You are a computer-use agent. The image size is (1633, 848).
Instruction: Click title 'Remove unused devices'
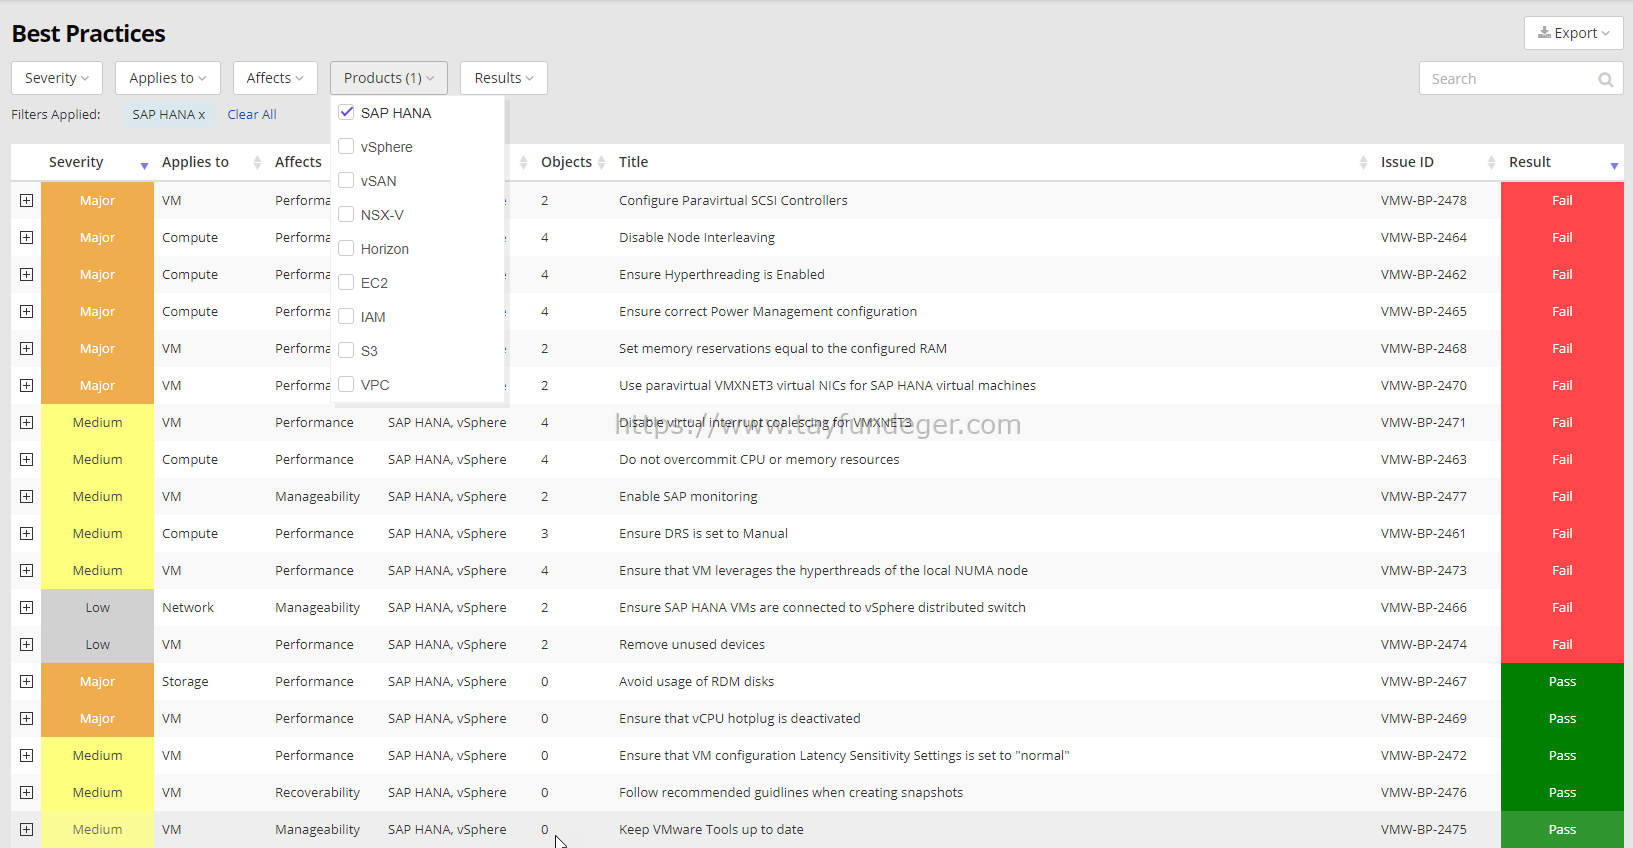click(692, 644)
